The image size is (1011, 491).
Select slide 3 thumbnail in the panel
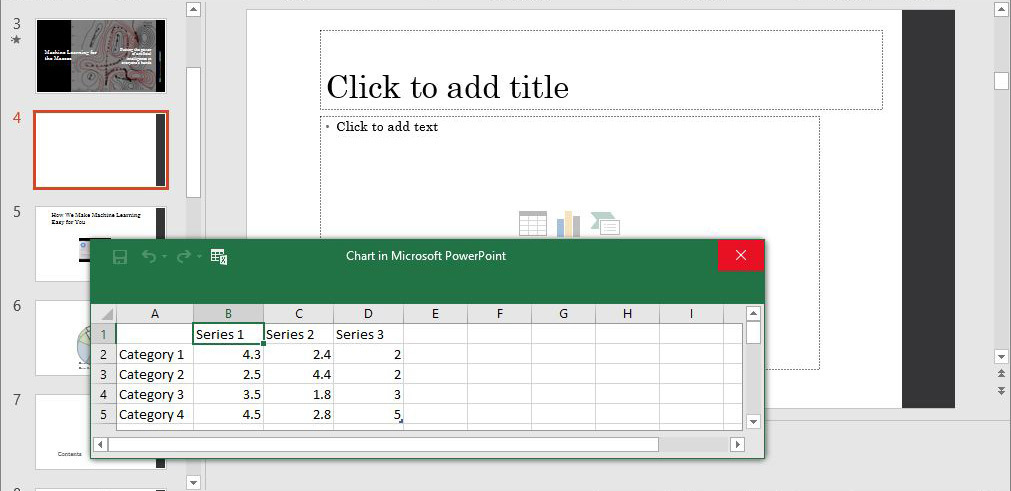click(101, 56)
